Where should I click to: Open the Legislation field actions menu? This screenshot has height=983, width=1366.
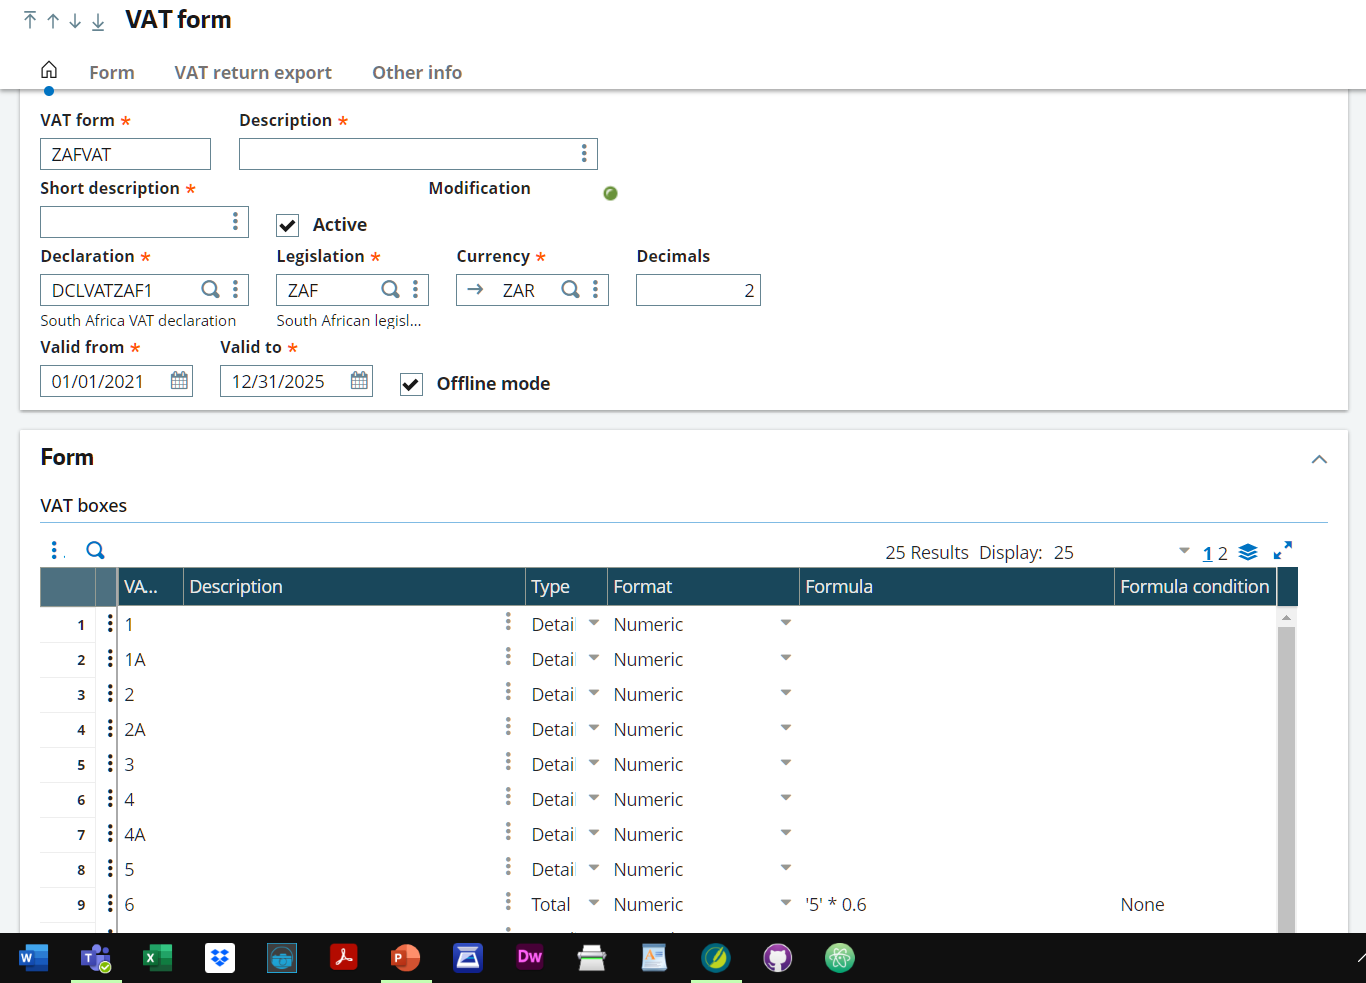[x=415, y=290]
